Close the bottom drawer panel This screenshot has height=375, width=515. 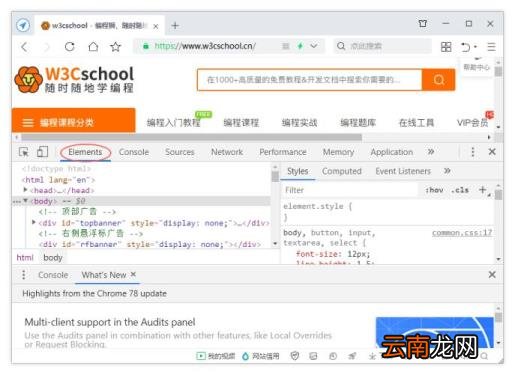[492, 275]
